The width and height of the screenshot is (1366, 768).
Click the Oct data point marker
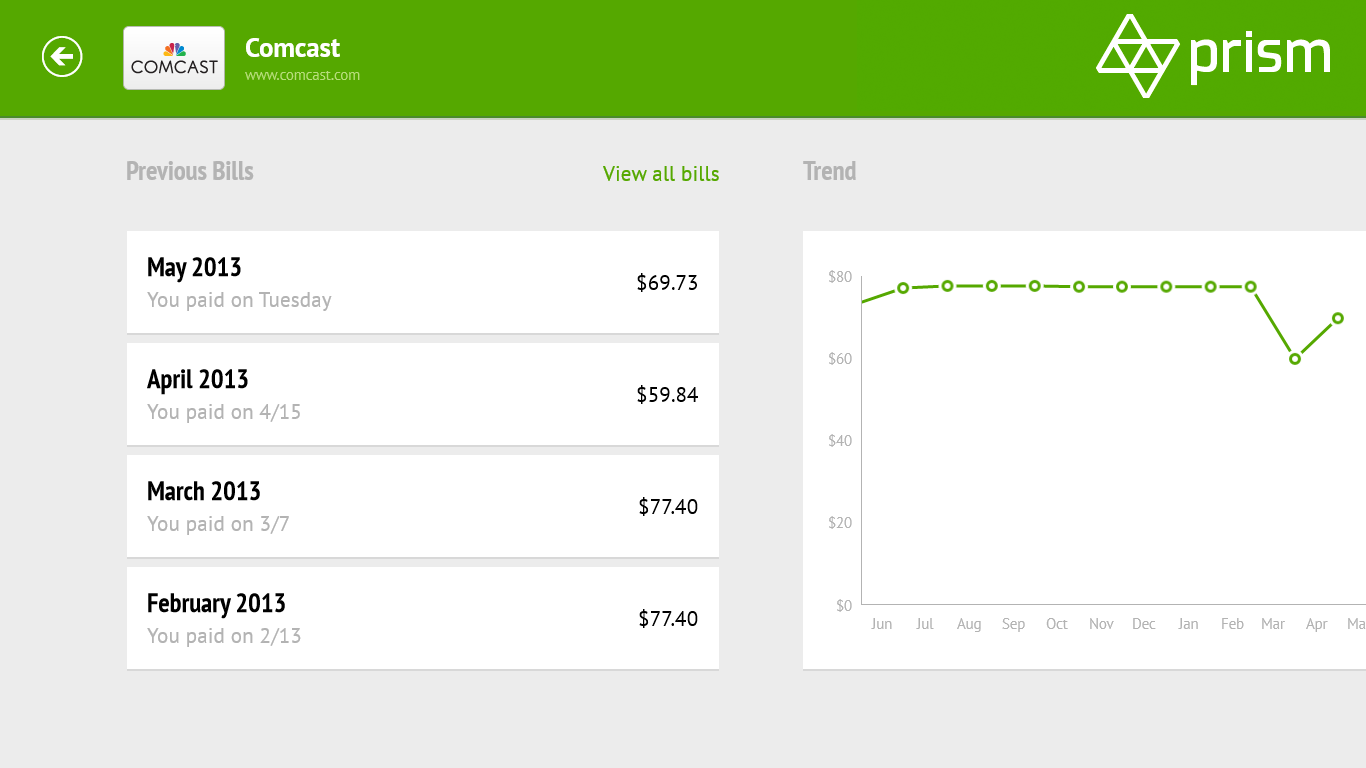pos(1035,286)
